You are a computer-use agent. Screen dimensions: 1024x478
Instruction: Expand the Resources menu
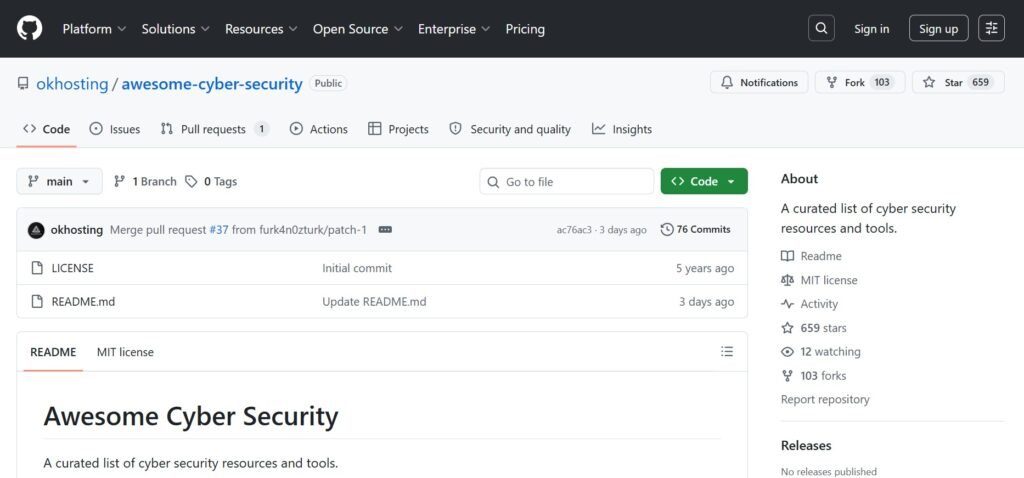coord(261,29)
